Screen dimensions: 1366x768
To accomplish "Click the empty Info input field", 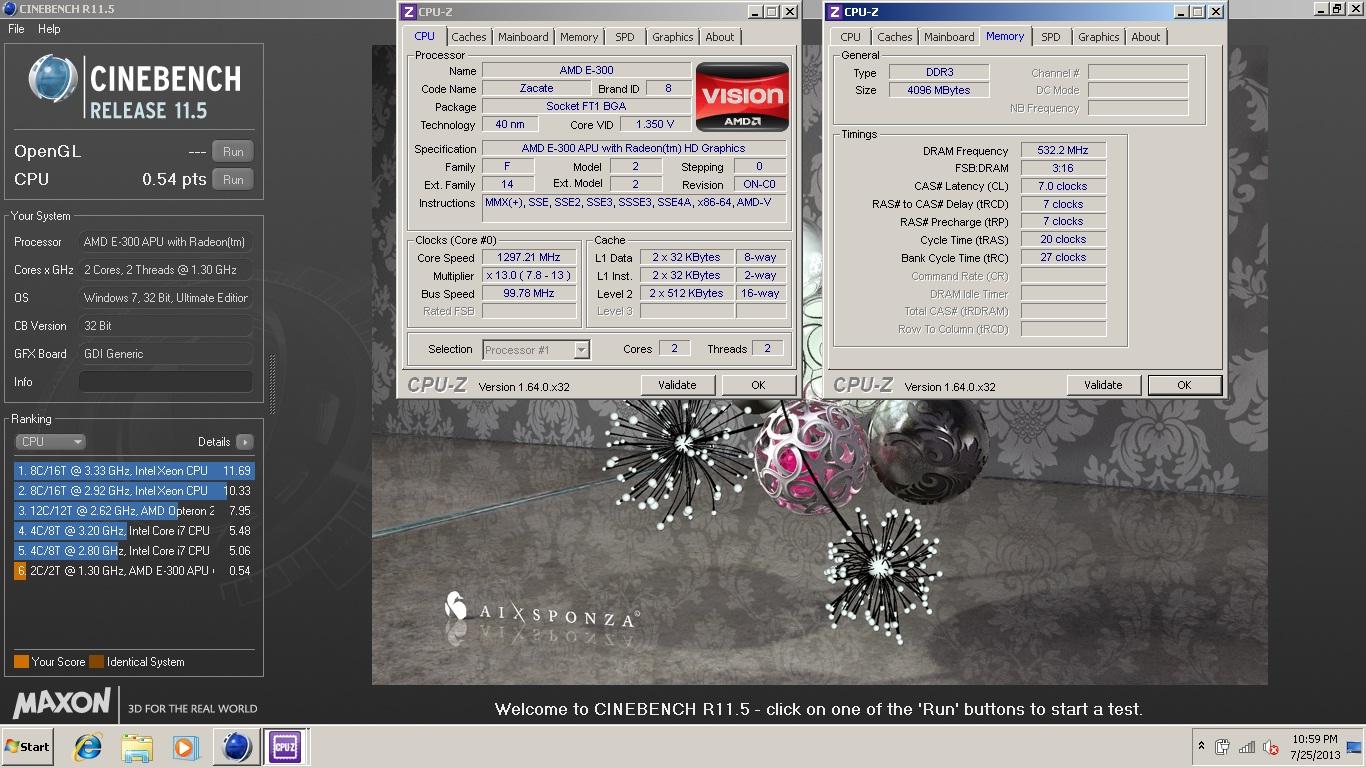I will [166, 382].
